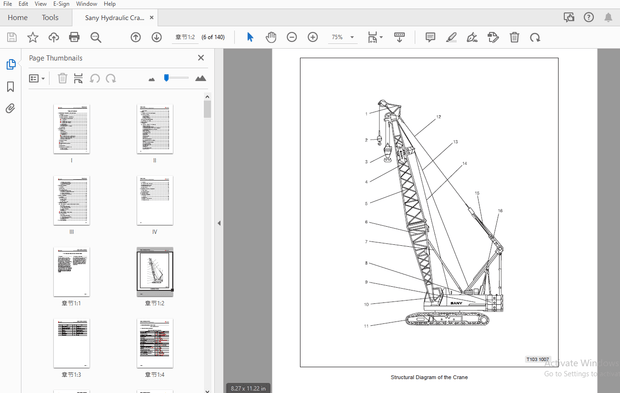Screen dimensions: 620x393
Task: Rotate thumbnails clockwise
Action: 111,78
